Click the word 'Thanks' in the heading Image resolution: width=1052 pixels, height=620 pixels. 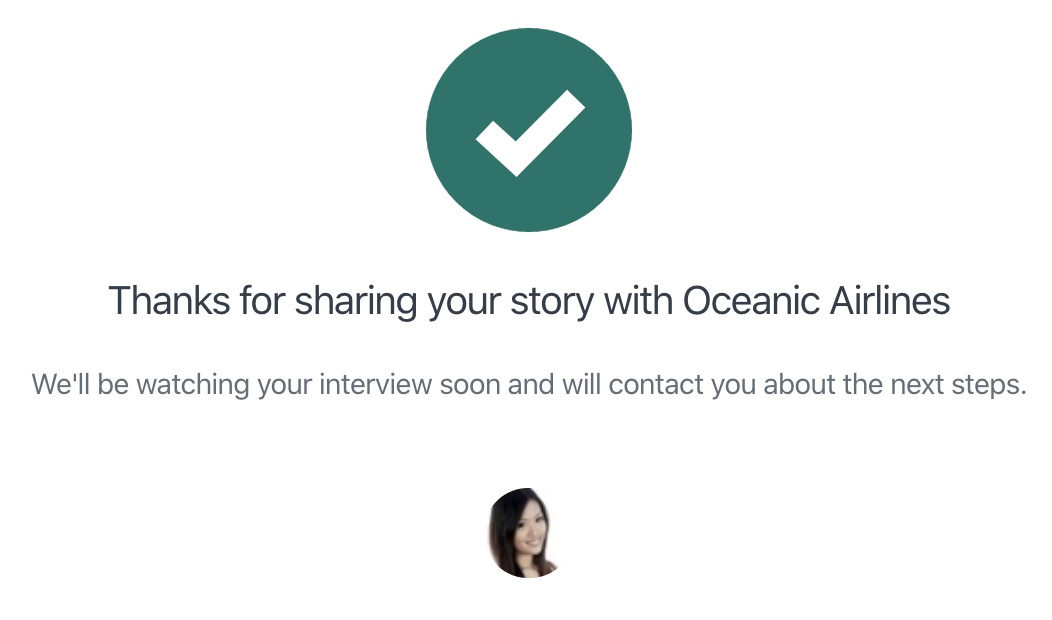pos(170,300)
